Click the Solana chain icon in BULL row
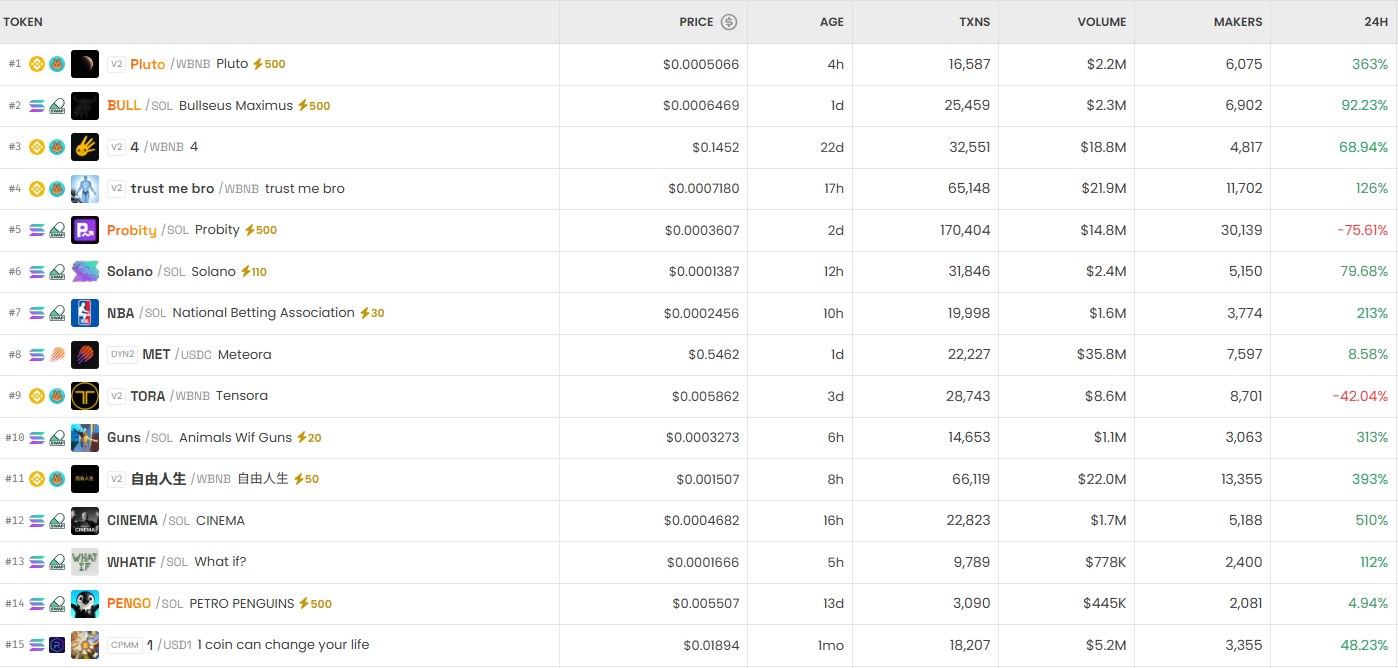Viewport: 1398px width, 668px height. pos(37,106)
